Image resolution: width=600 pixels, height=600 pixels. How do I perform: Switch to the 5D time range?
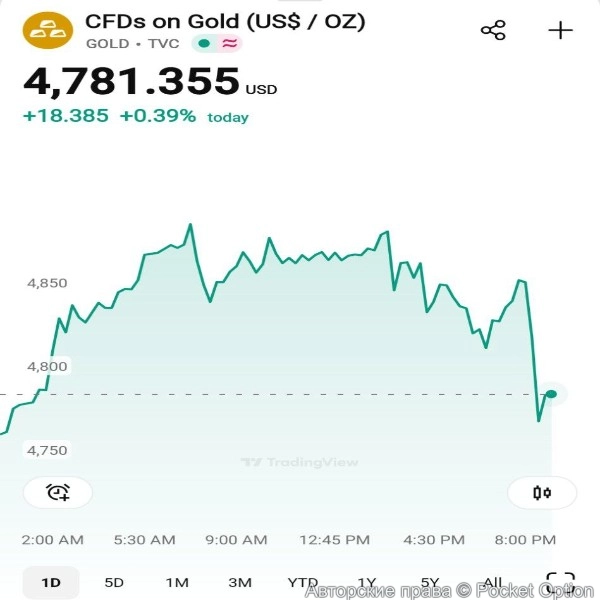tap(114, 582)
